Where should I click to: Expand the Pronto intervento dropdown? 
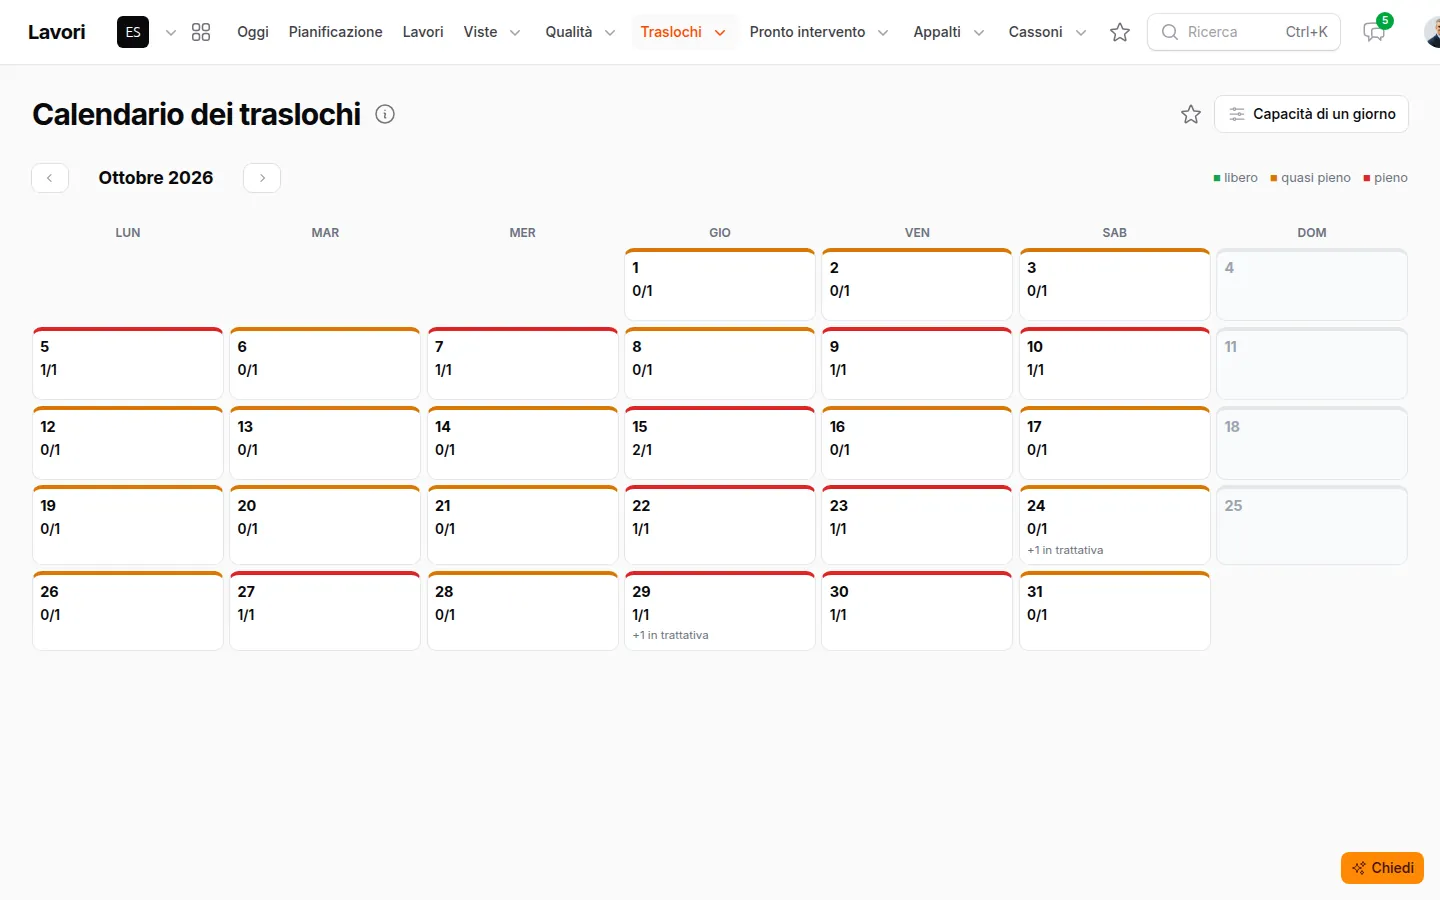click(819, 32)
